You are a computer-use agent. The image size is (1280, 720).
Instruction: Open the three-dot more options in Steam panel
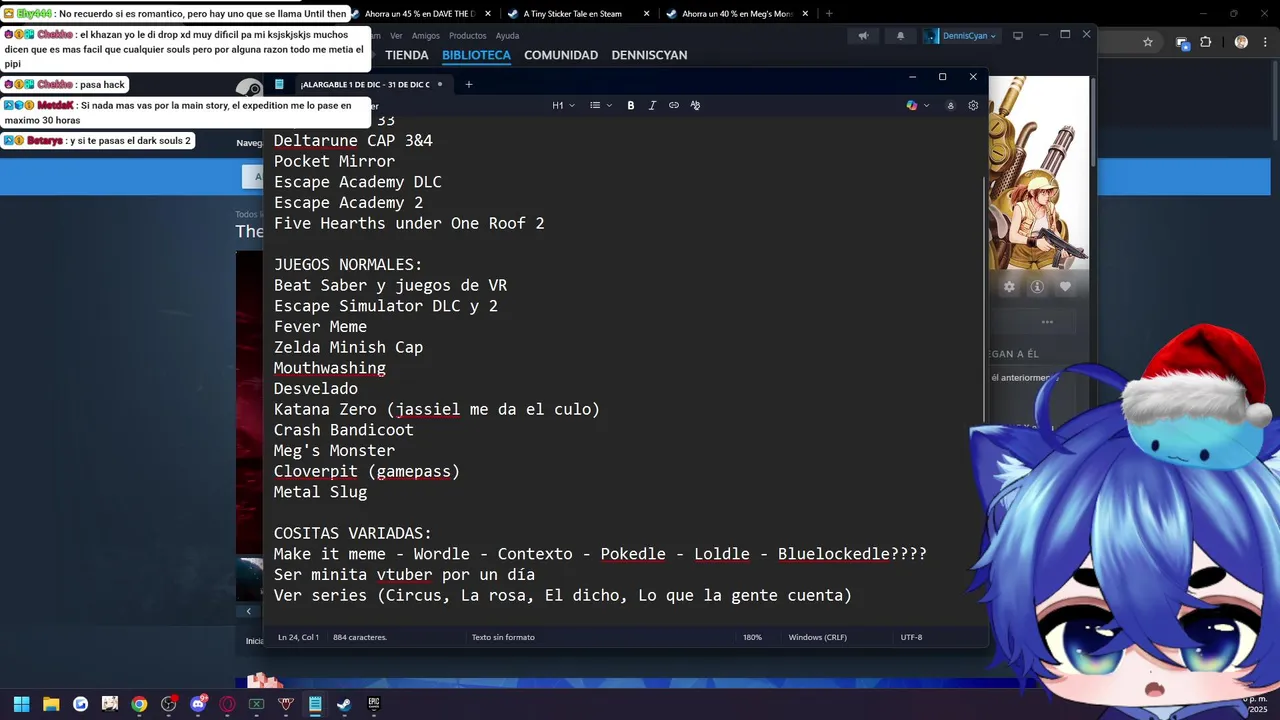pos(1047,322)
